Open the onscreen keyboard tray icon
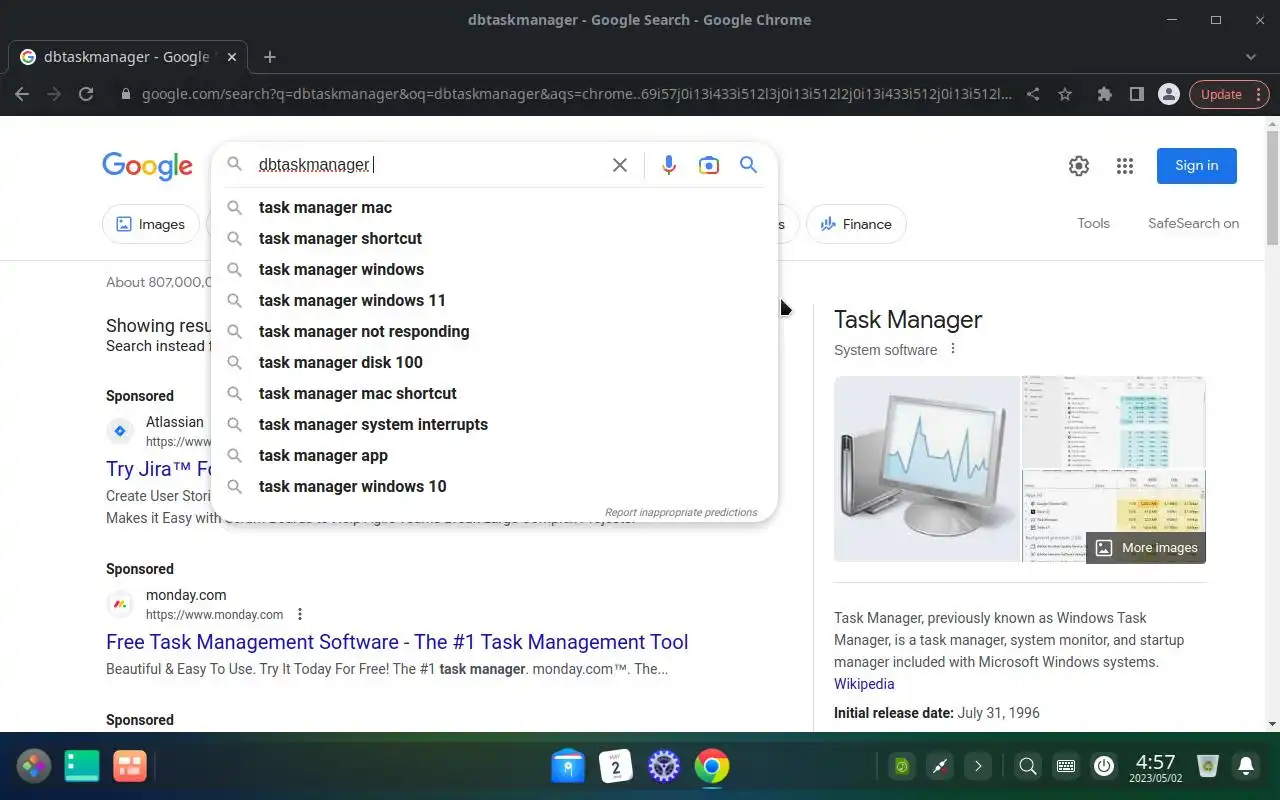 [x=1066, y=766]
